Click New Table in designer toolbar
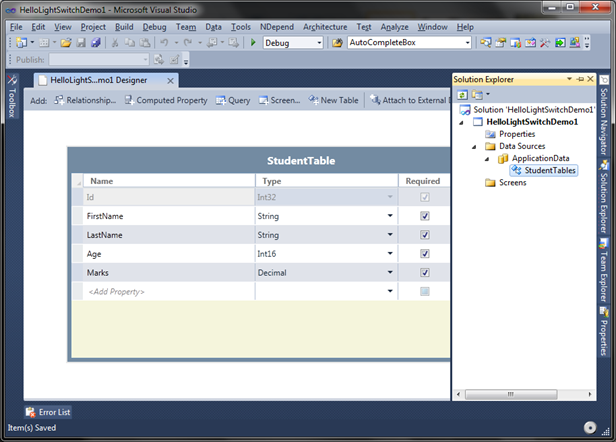 point(334,100)
